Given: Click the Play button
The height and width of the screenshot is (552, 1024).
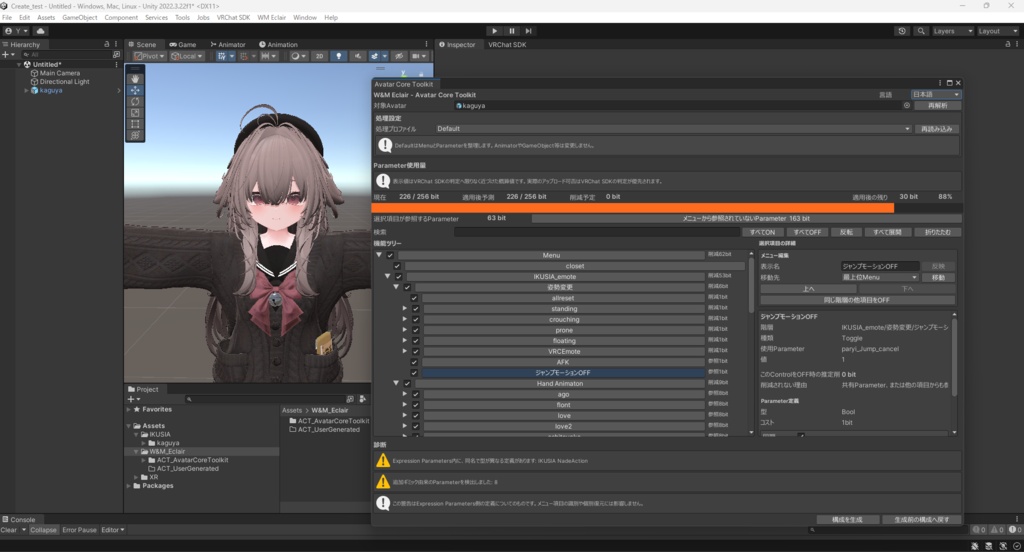Looking at the screenshot, I should (x=494, y=31).
